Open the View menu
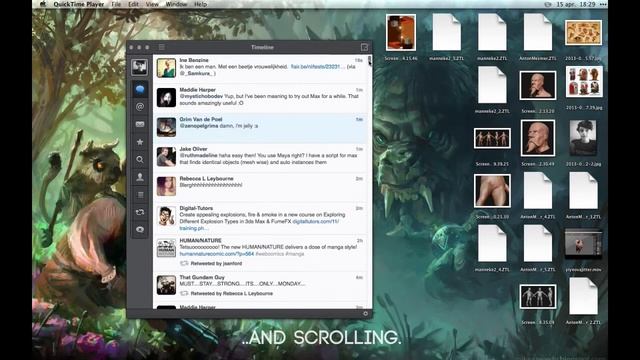Screen dimensions: 640x360 tap(152, 4)
